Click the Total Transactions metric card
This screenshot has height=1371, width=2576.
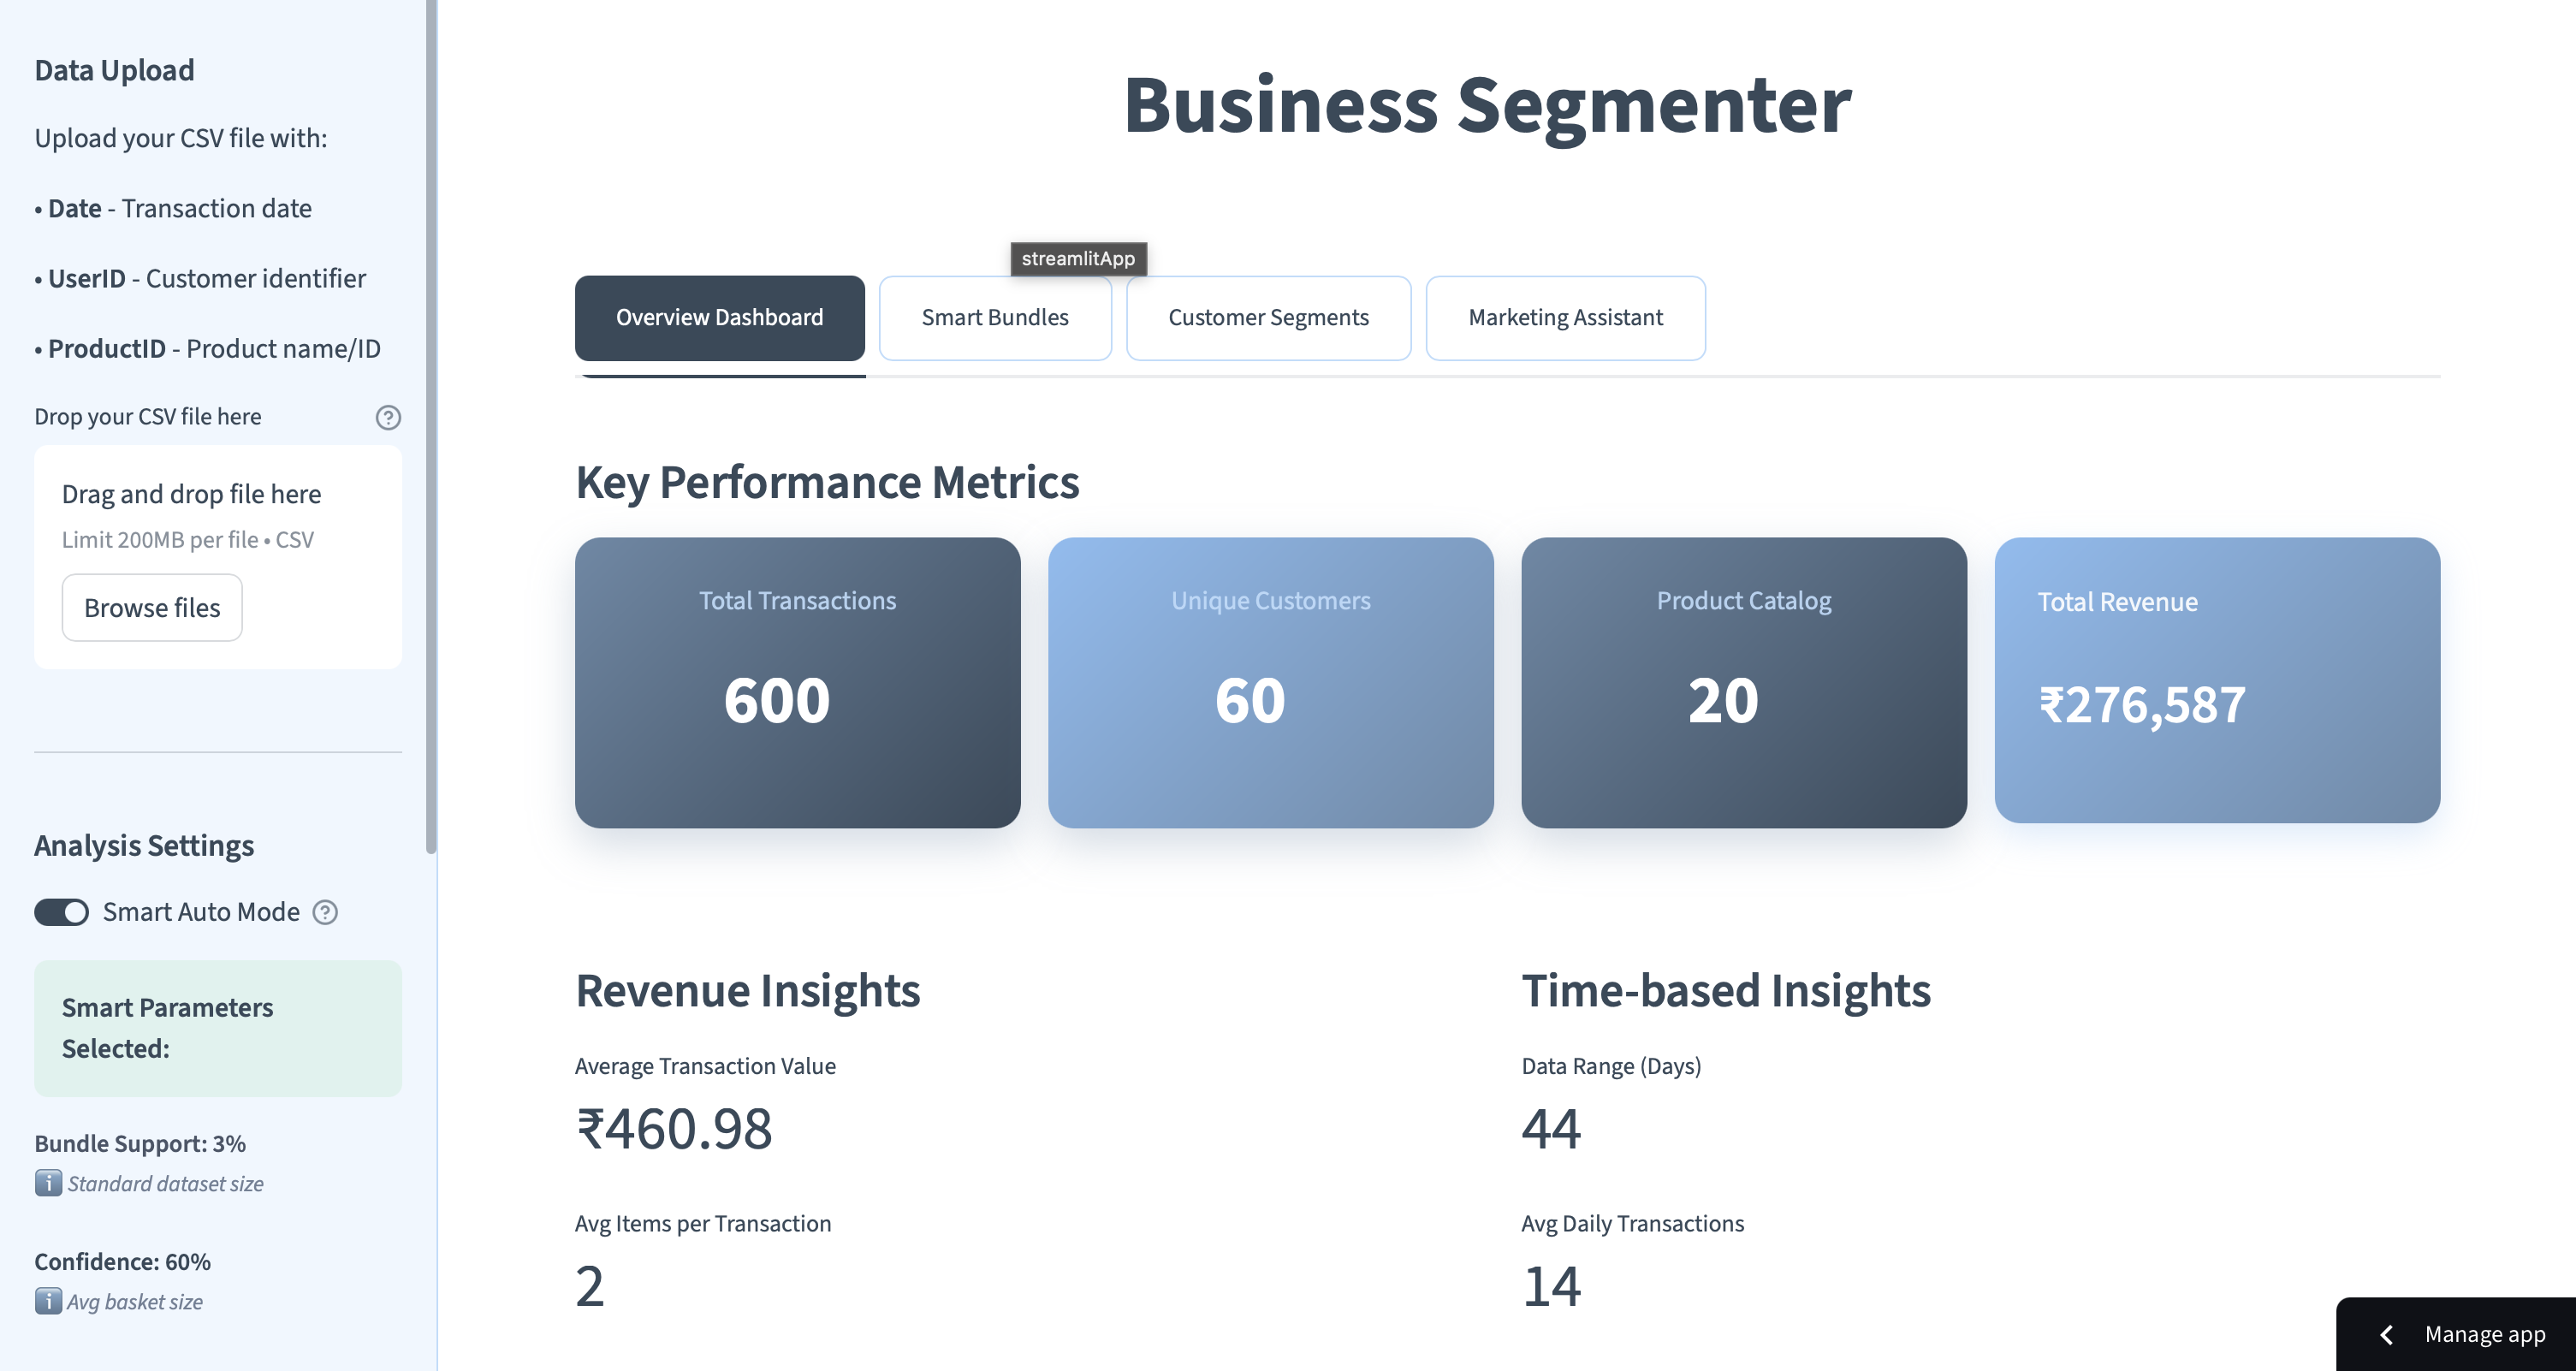tap(796, 683)
